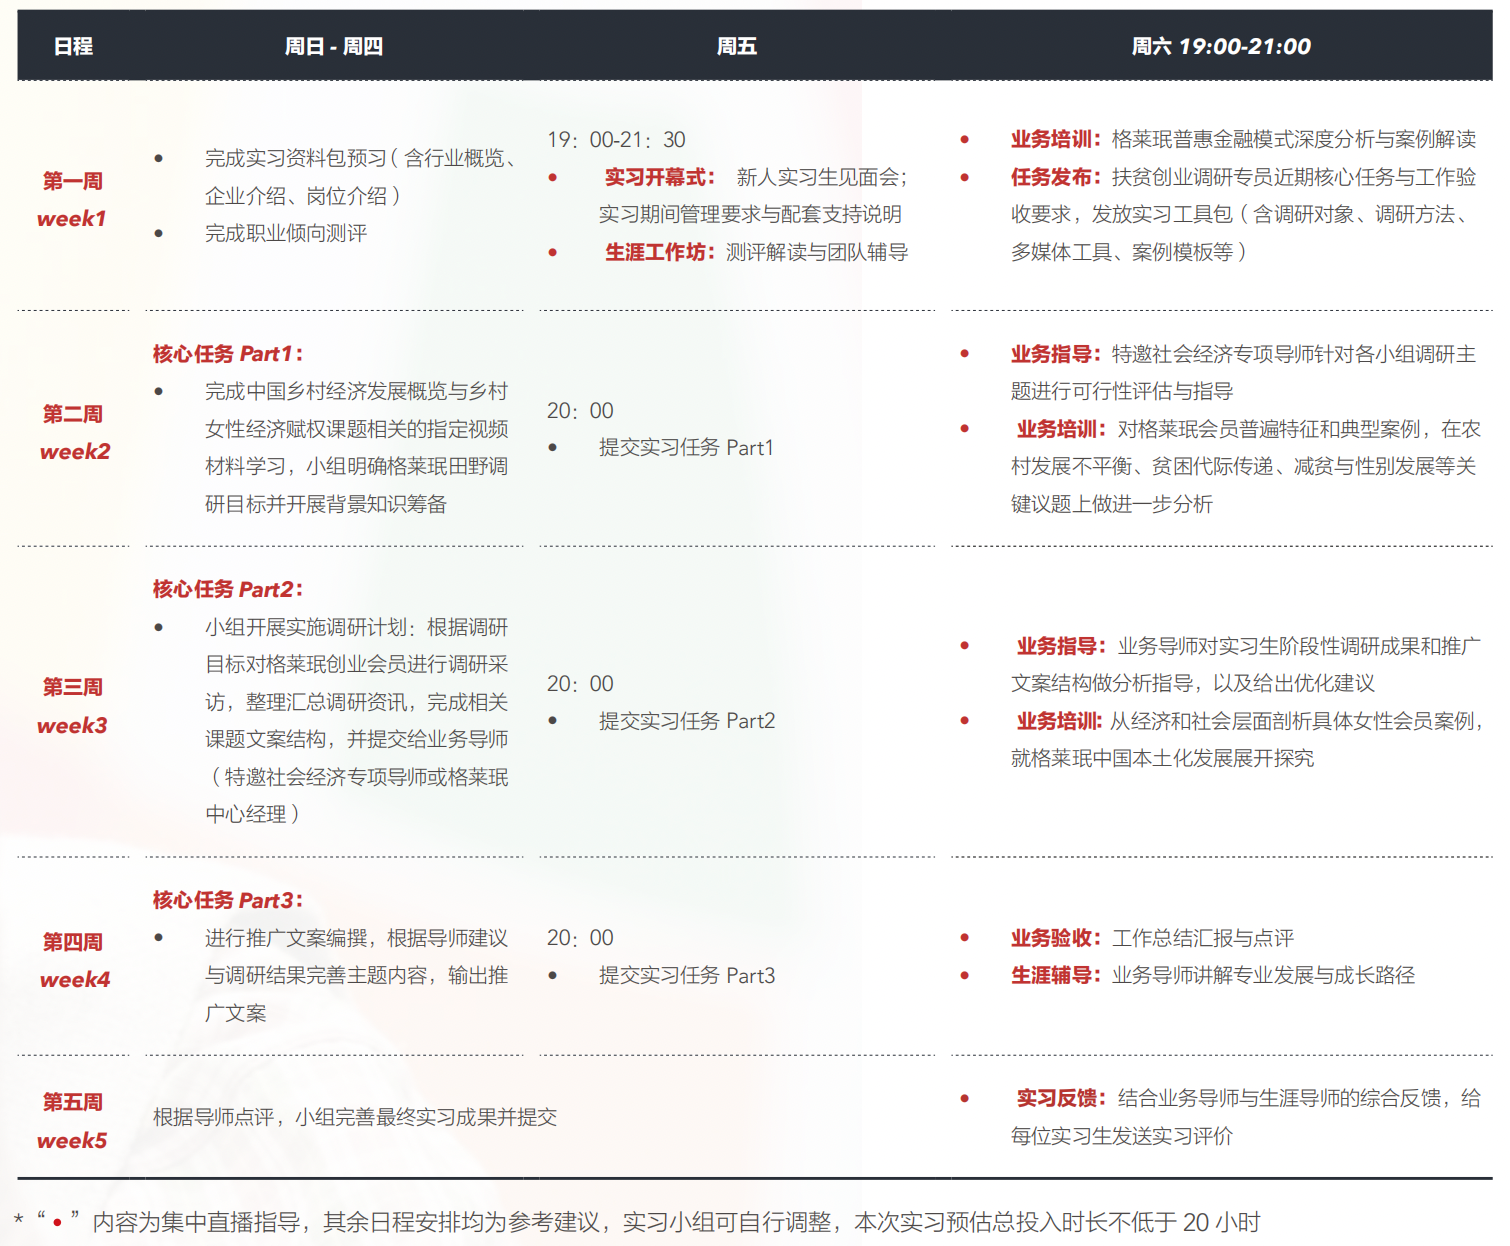Screen dimensions: 1510x1246
Task: Click '键议题上做进一步分析' line
Action: coord(1112,504)
